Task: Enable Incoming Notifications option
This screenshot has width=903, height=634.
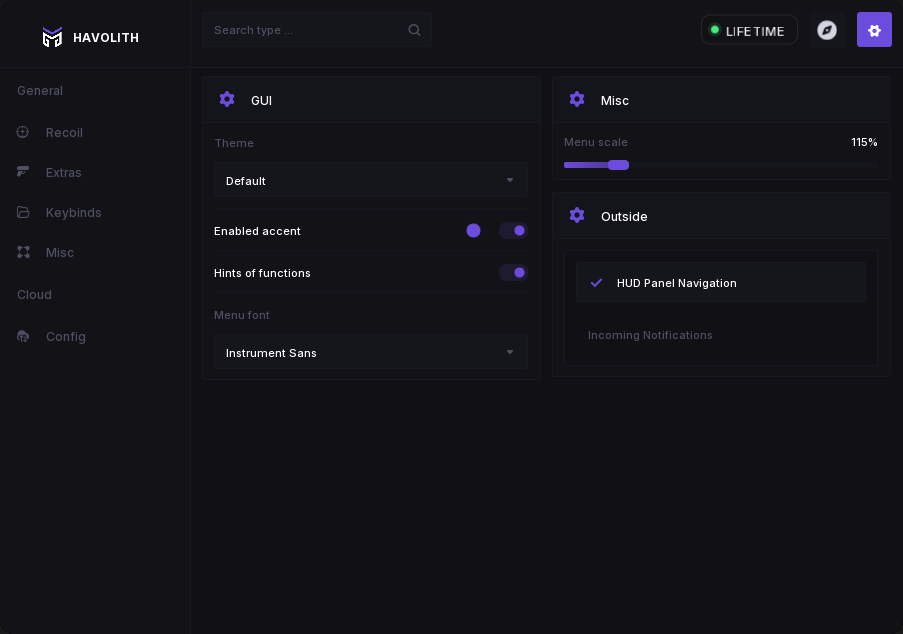Action: point(720,335)
